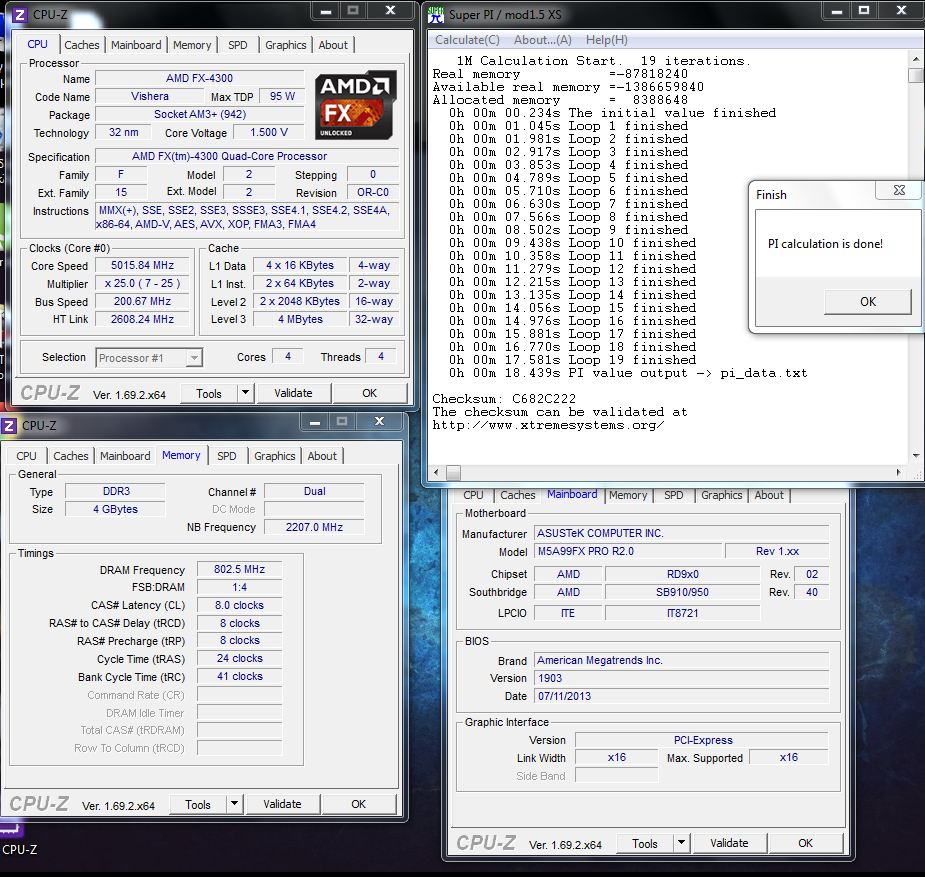Open the About...(A) menu in Super PI
This screenshot has width=925, height=877.
coord(543,40)
